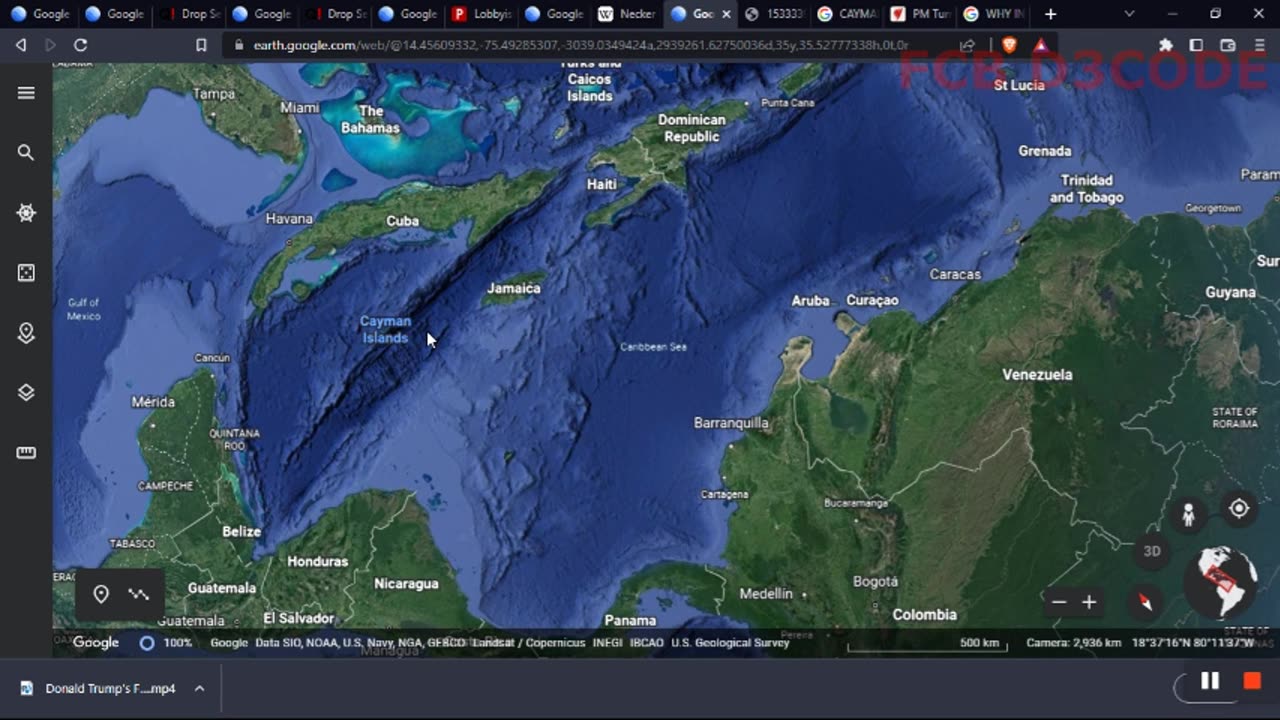Click the Draw line or shape tool
The image size is (1280, 720).
(139, 594)
